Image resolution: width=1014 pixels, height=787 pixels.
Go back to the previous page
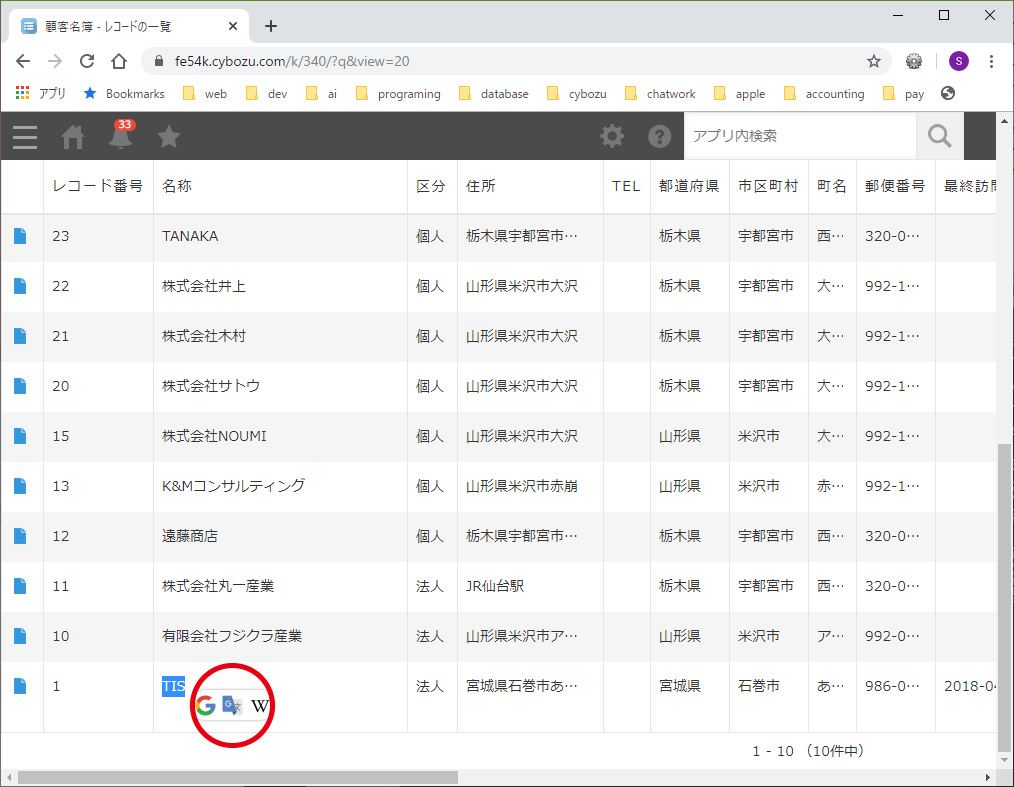23,61
